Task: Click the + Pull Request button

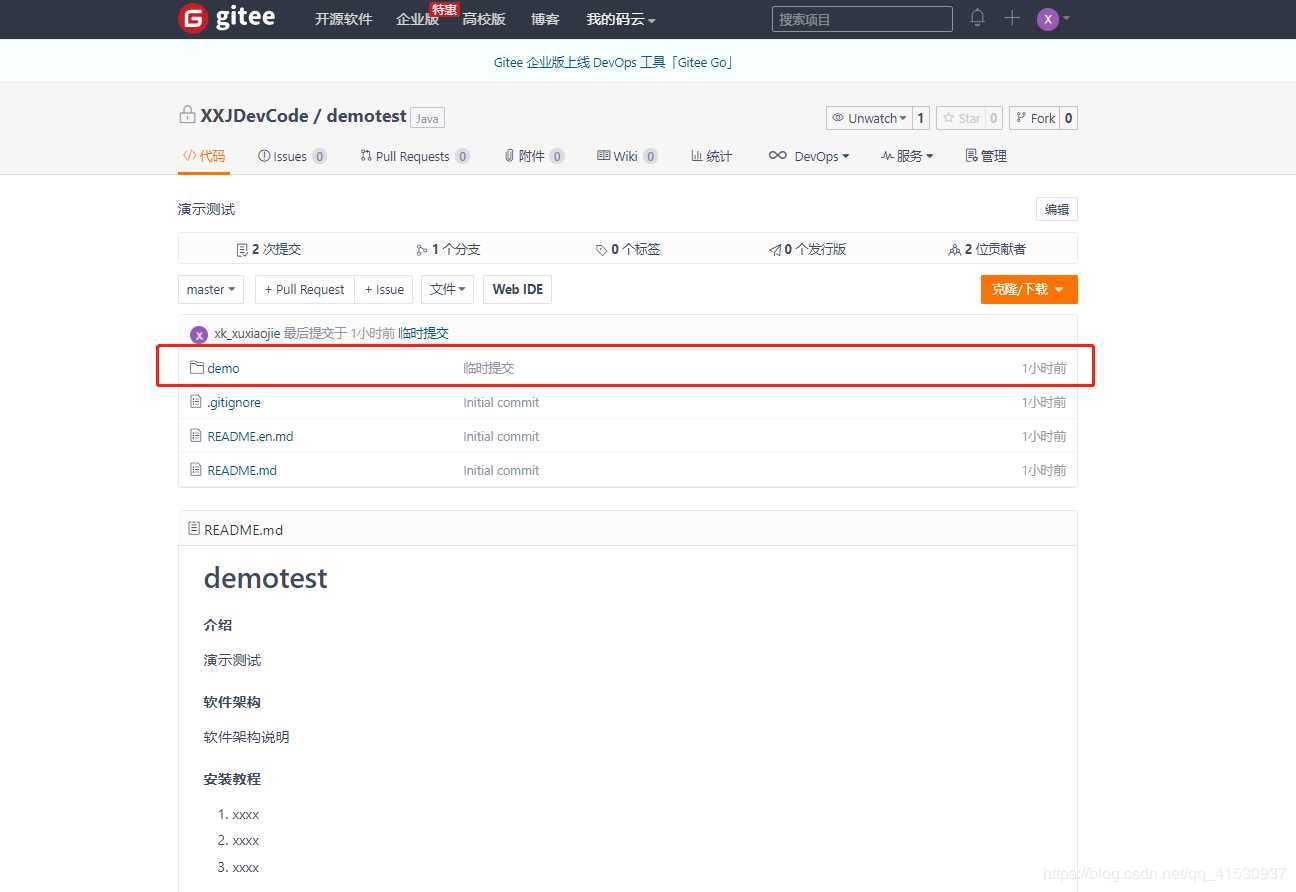Action: 305,289
